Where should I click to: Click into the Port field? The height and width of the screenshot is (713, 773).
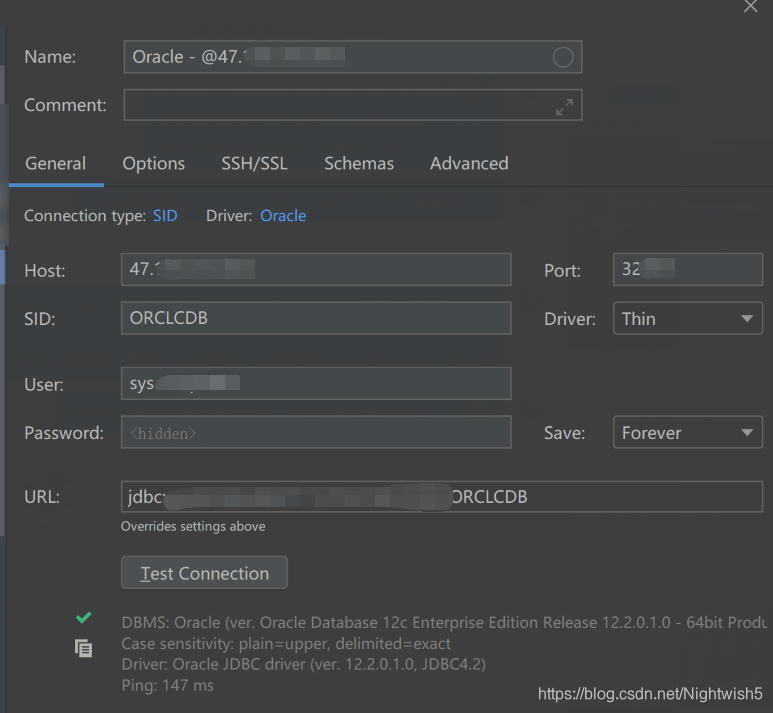pos(688,270)
